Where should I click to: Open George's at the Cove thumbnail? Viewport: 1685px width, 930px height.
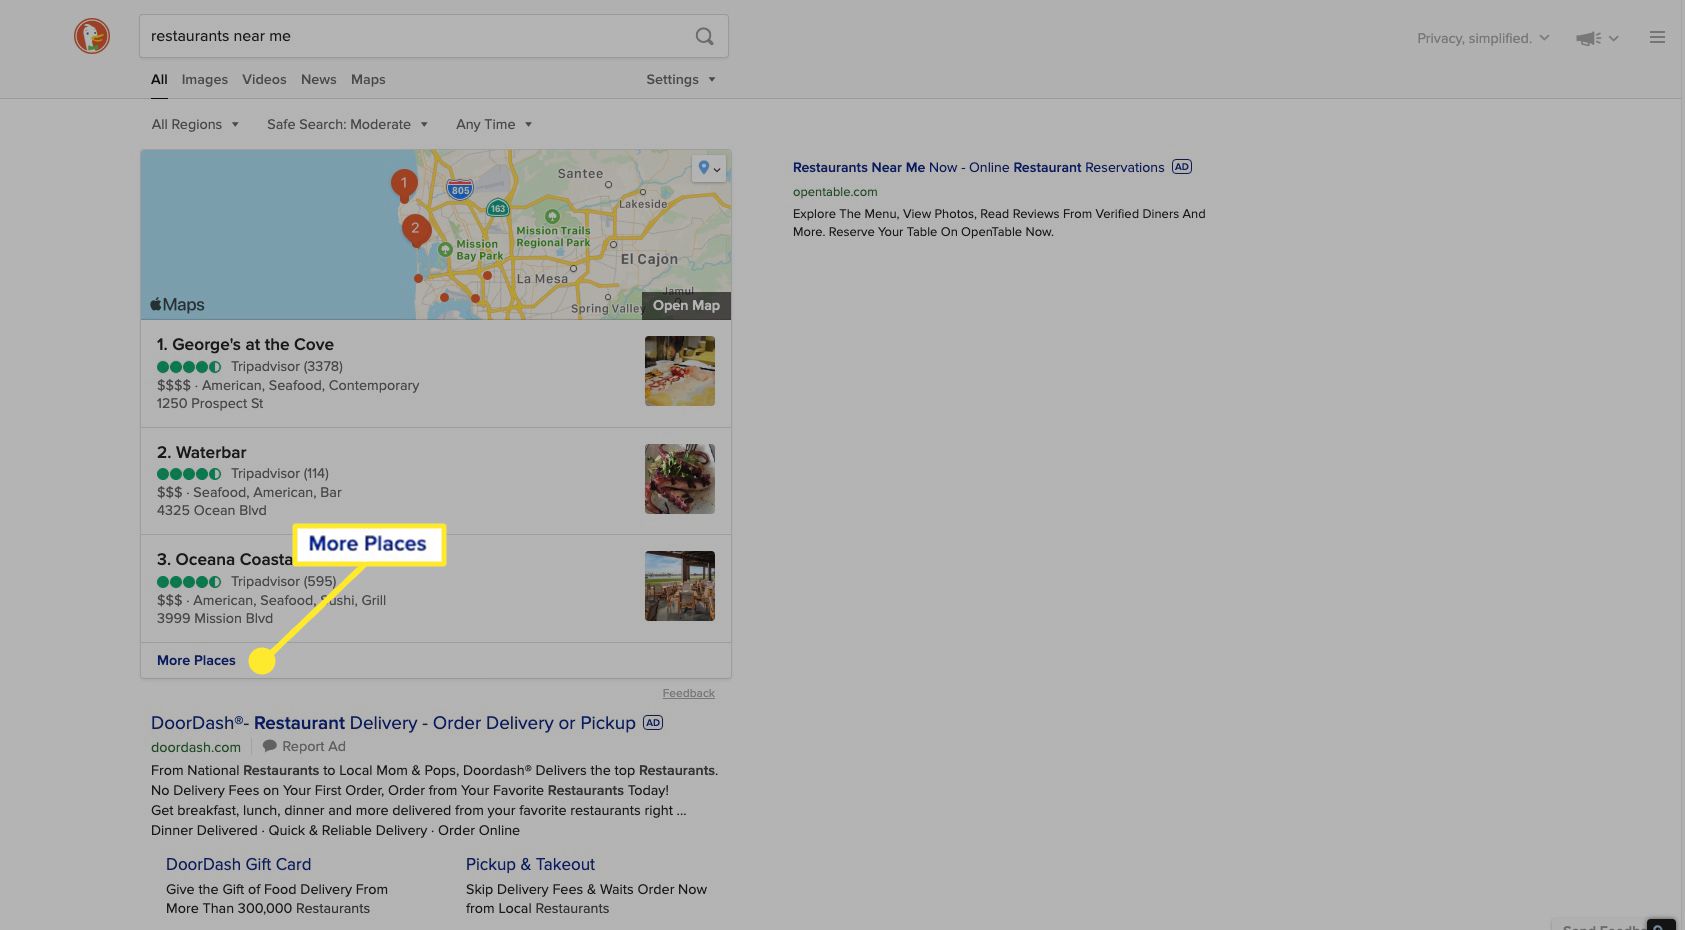680,371
